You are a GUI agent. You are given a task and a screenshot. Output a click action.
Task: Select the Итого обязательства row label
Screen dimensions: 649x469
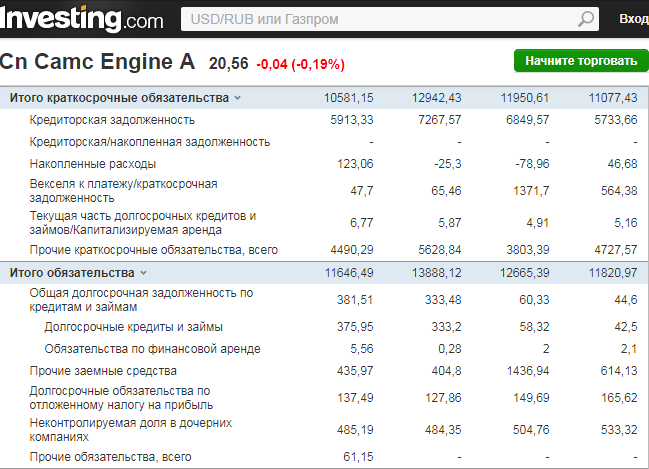[x=72, y=273]
